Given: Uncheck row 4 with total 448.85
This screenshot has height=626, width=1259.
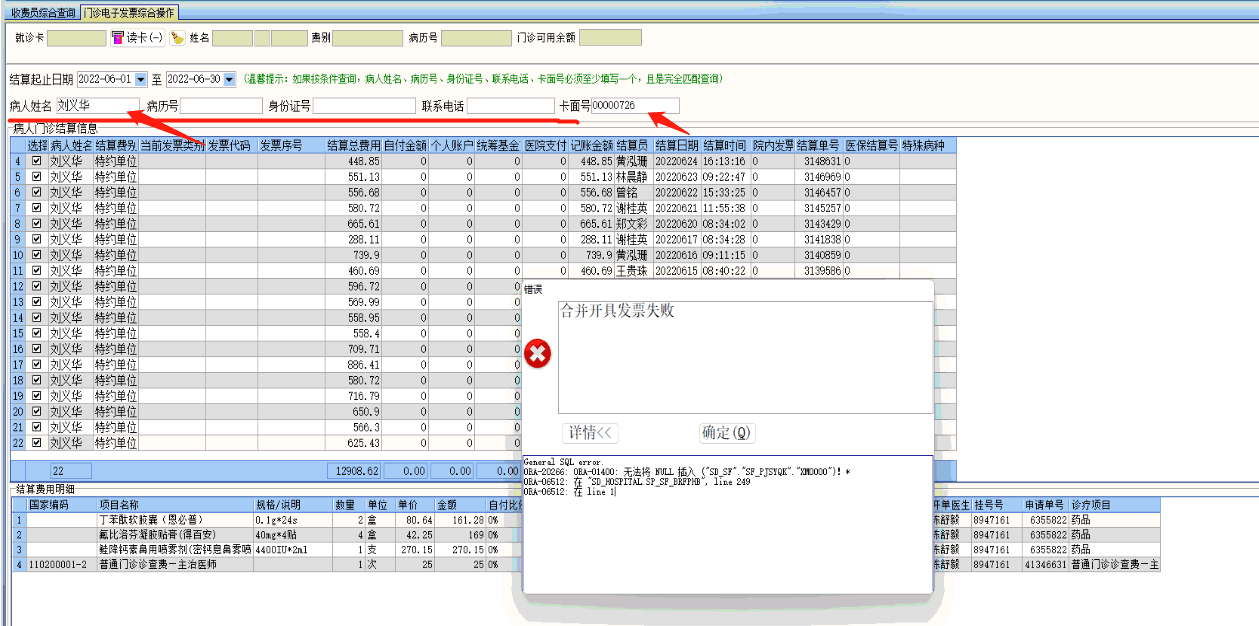Looking at the screenshot, I should click(37, 161).
